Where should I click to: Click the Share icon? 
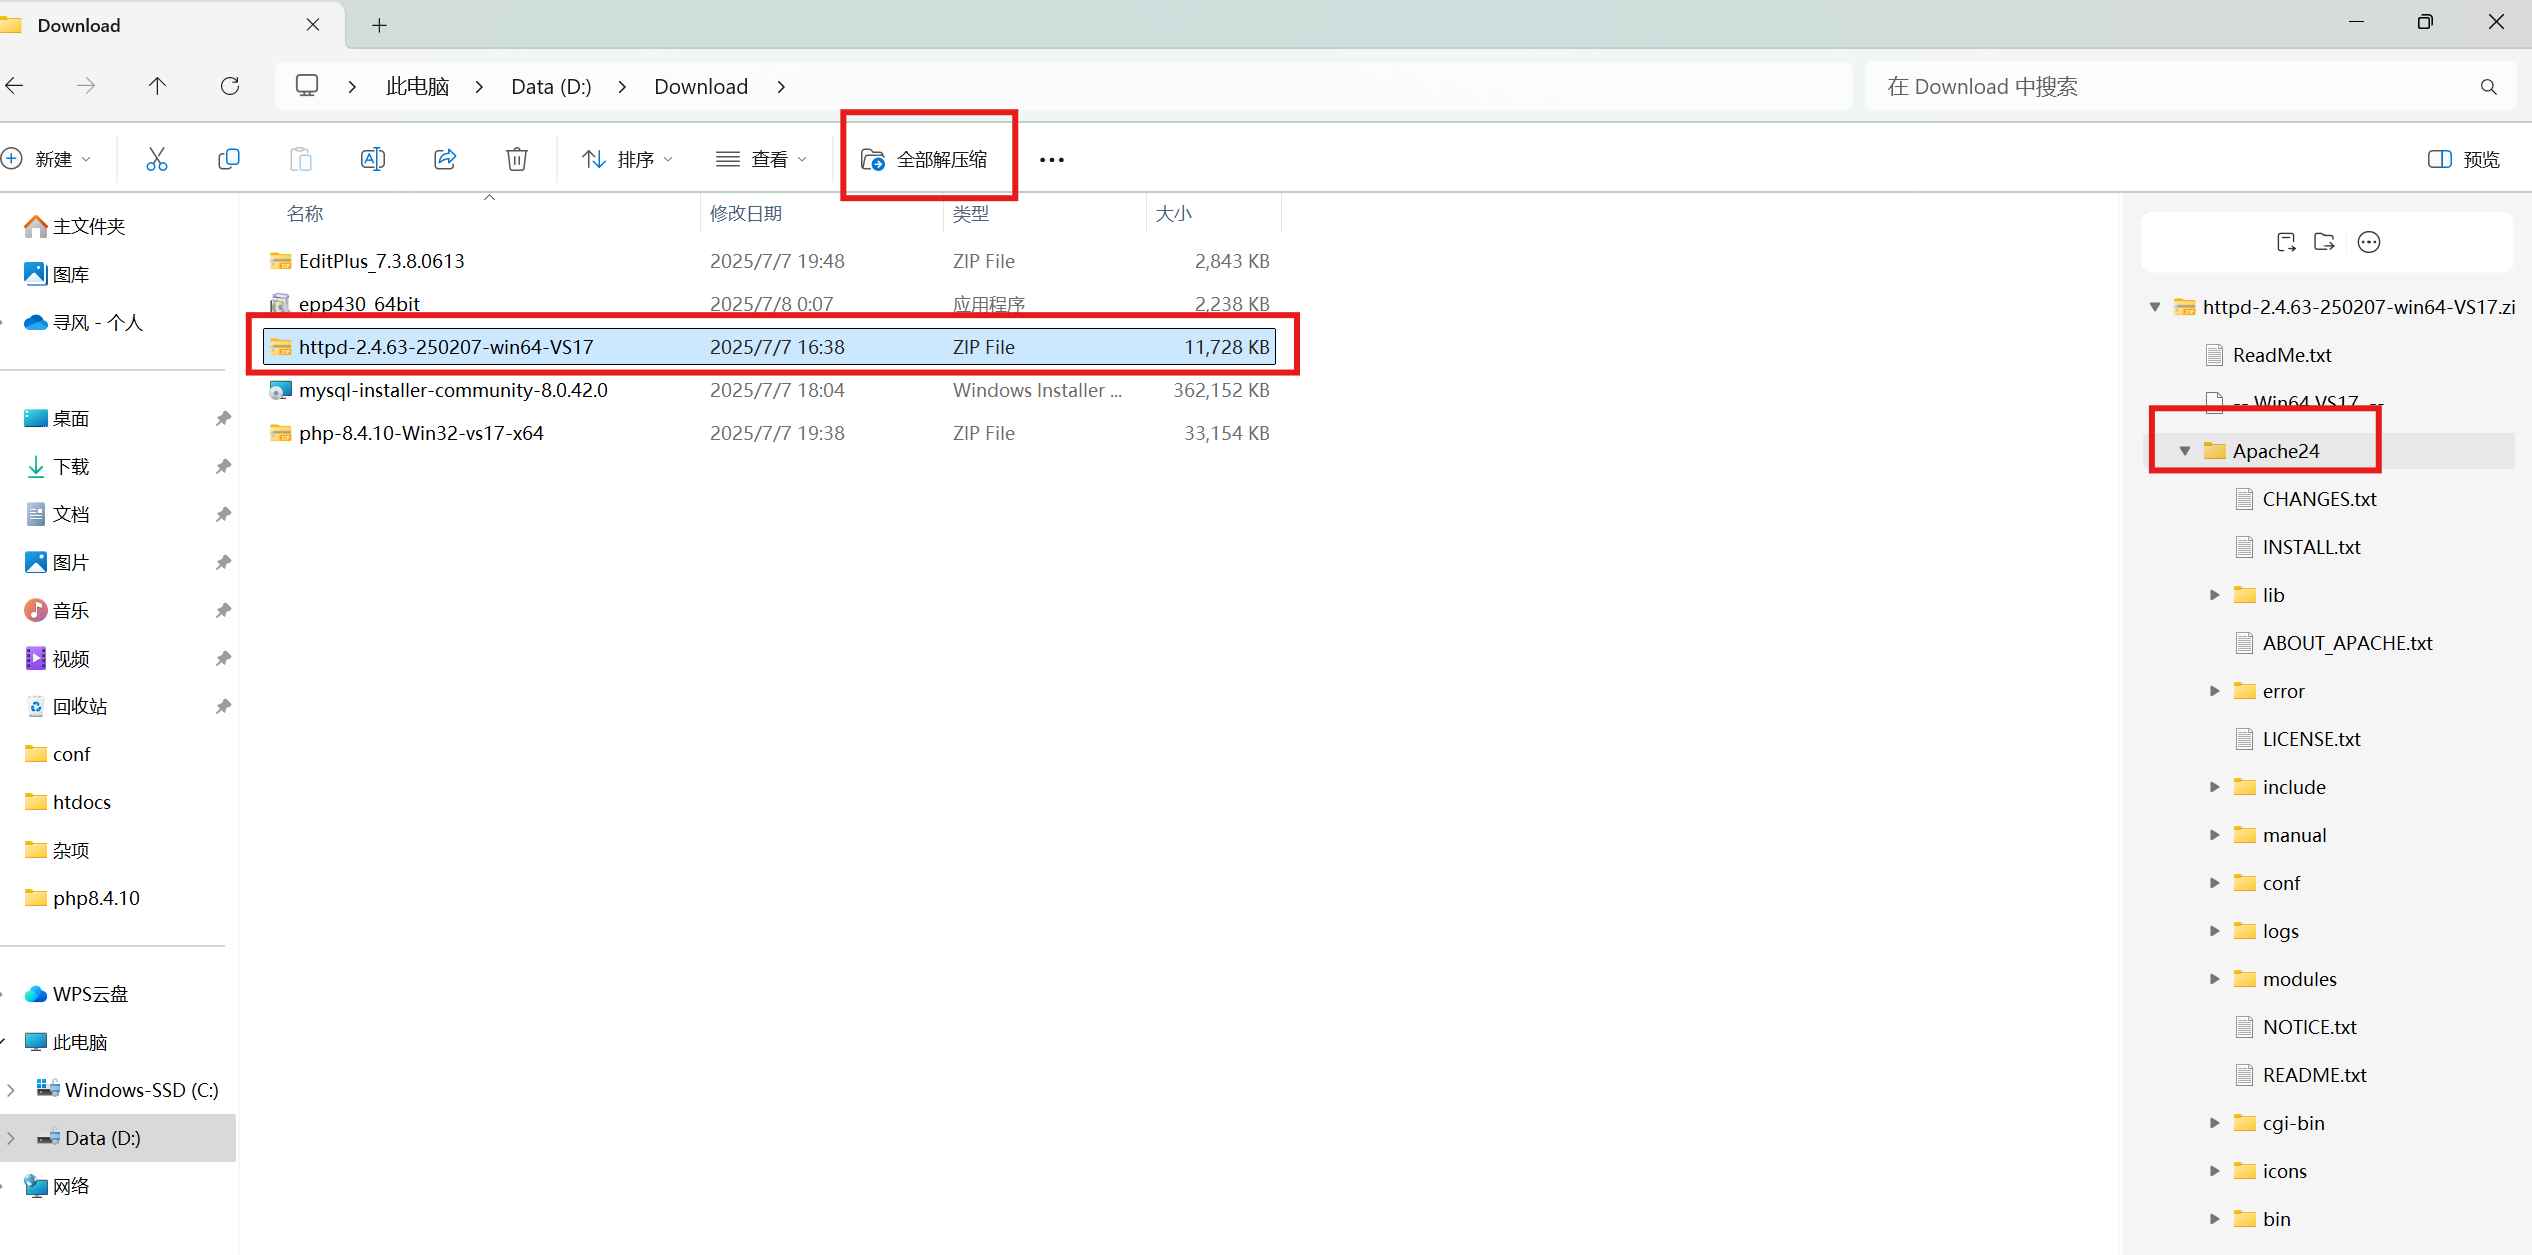click(x=444, y=158)
